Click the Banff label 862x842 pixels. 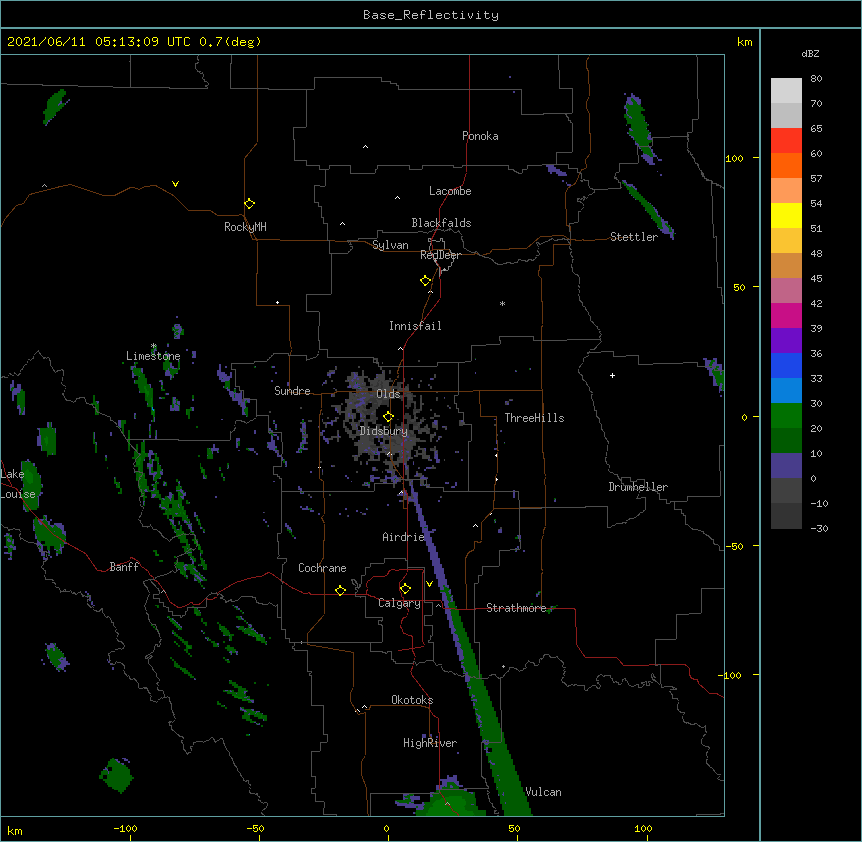124,567
